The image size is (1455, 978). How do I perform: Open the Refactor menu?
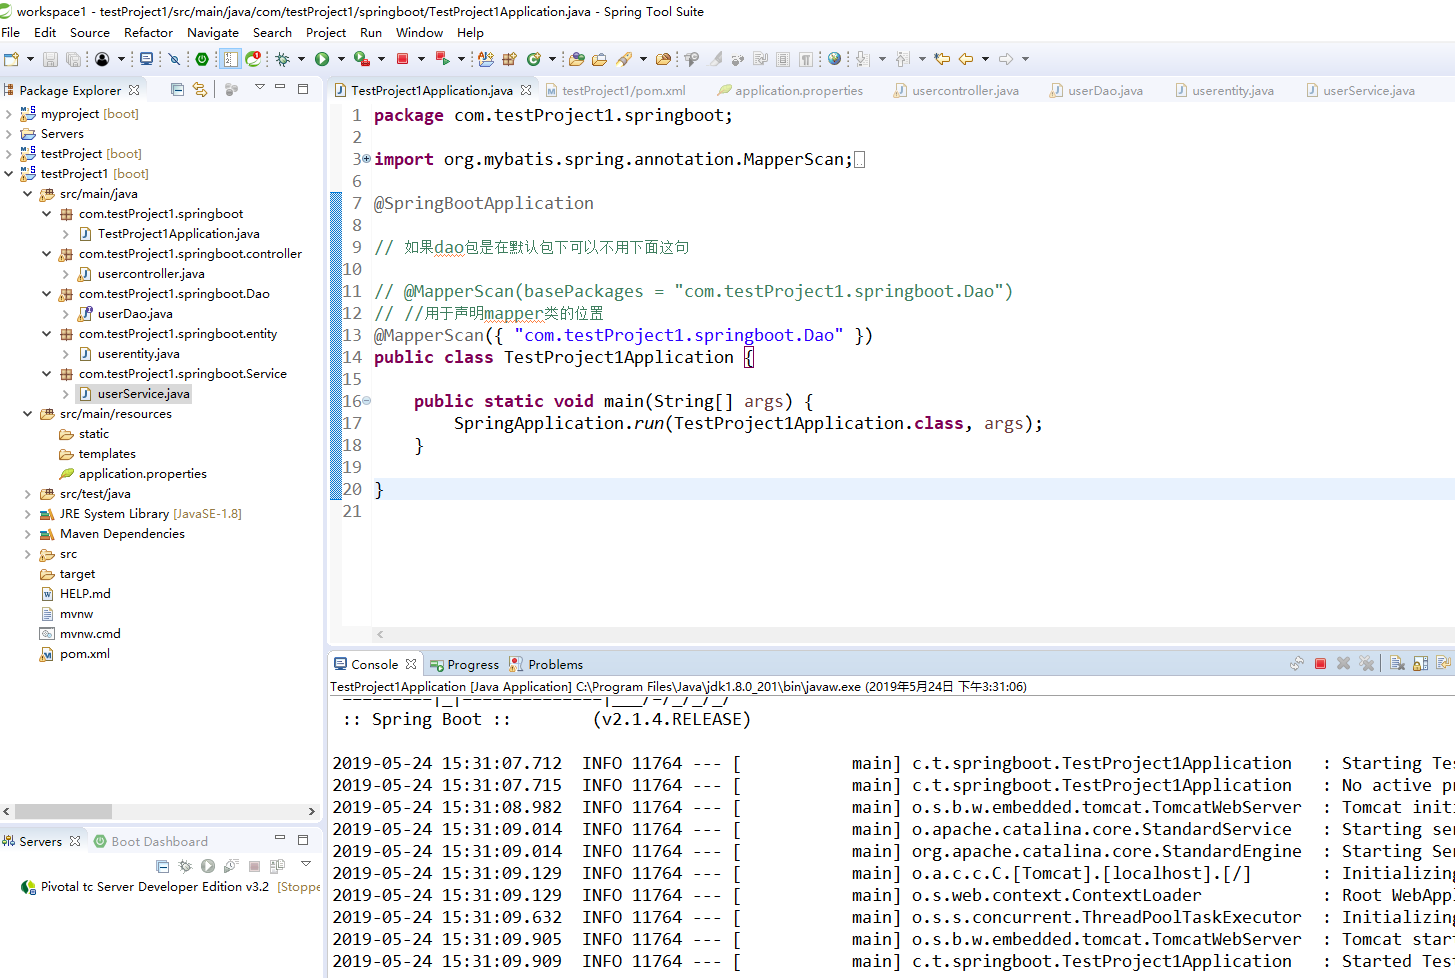(148, 33)
